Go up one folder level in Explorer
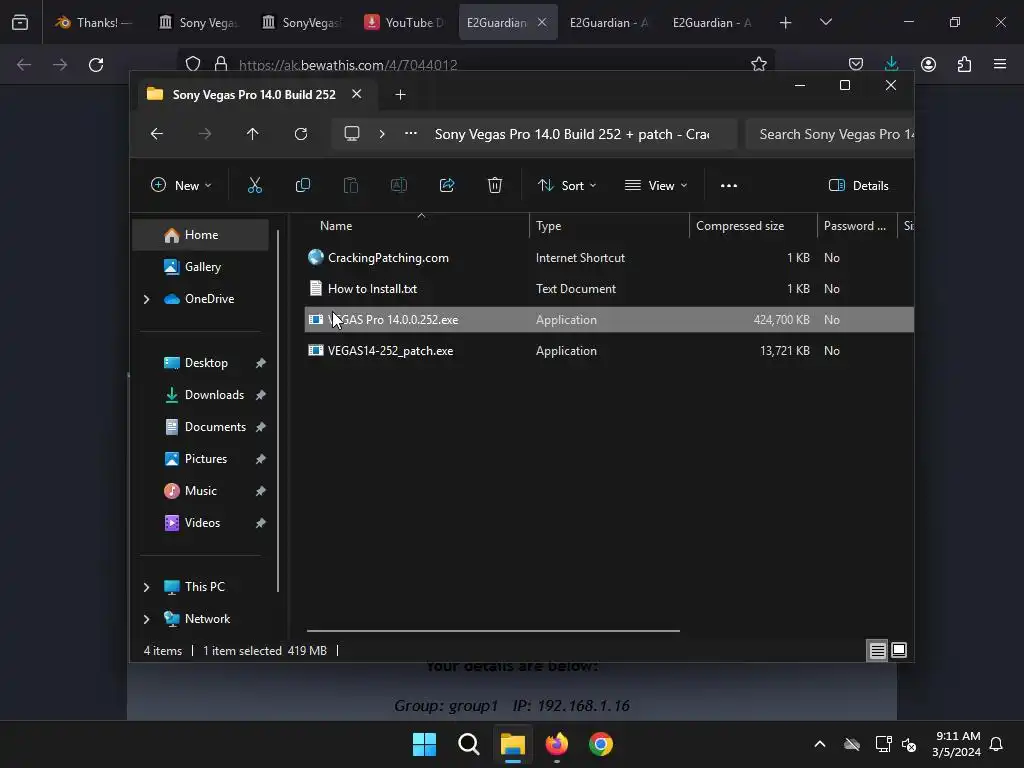The height and width of the screenshot is (768, 1024). coord(253,134)
